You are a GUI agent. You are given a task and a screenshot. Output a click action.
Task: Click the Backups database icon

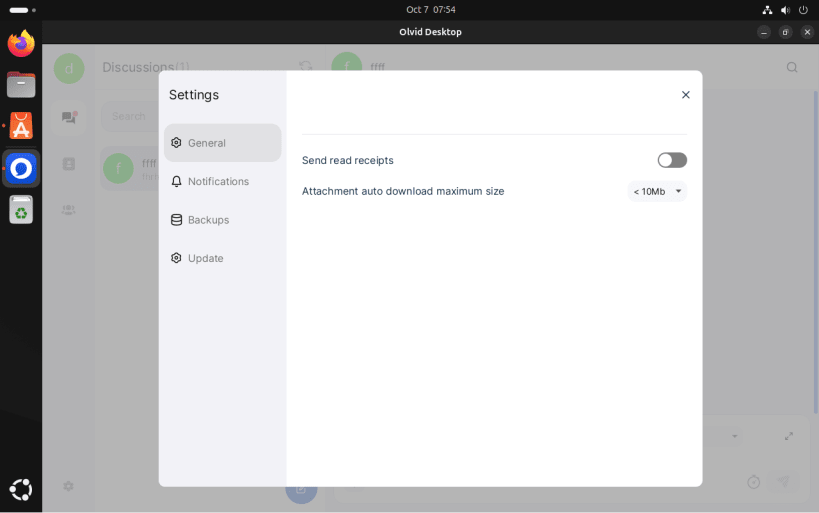[177, 220]
